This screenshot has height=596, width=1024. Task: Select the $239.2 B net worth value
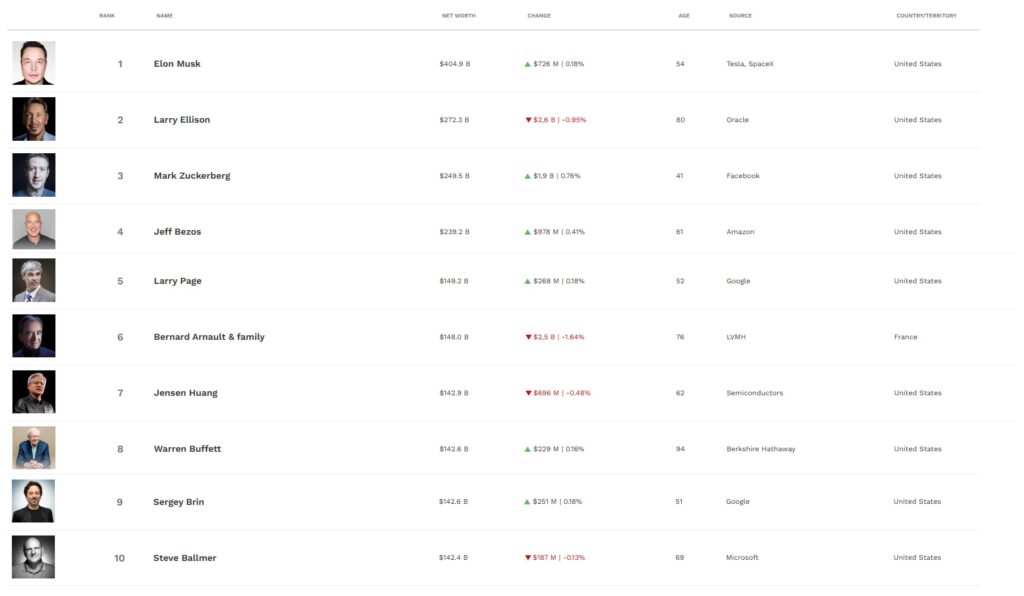coord(455,232)
